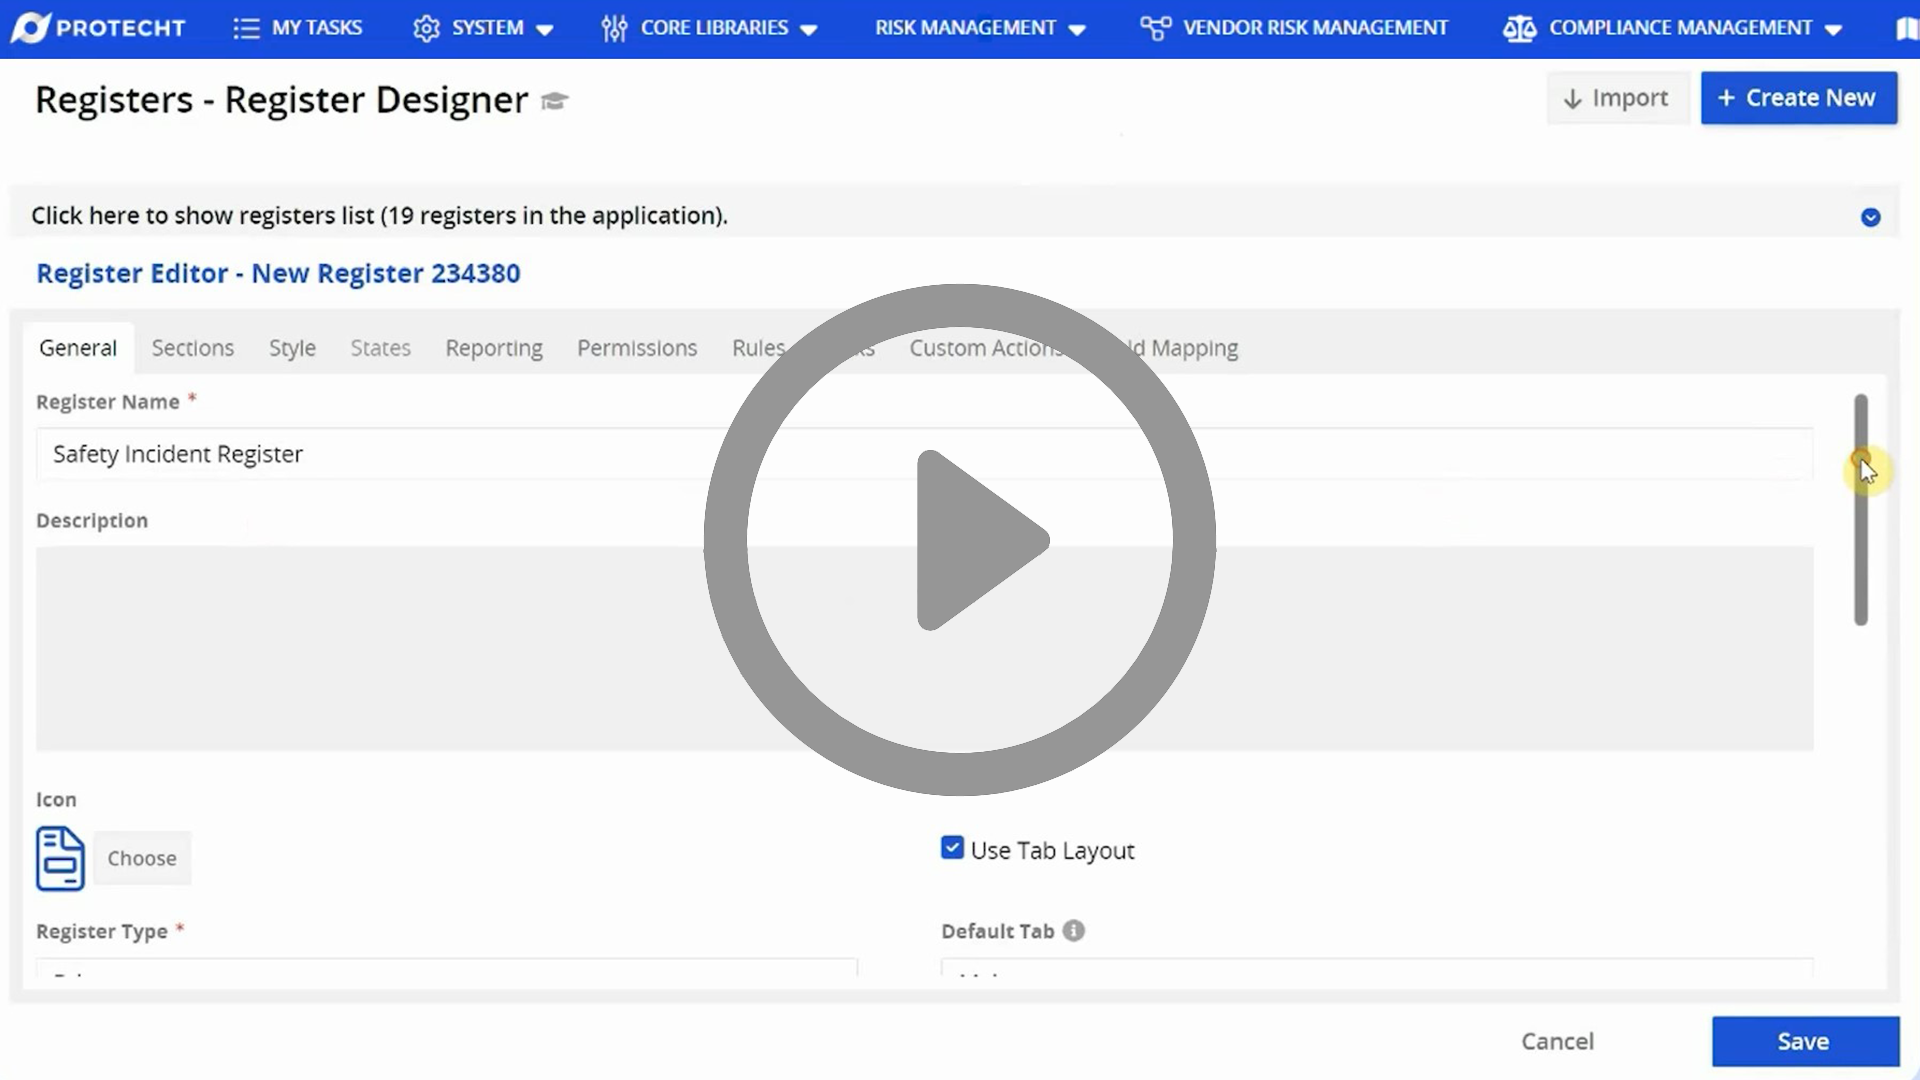Click the graduation cap training icon

(x=556, y=101)
